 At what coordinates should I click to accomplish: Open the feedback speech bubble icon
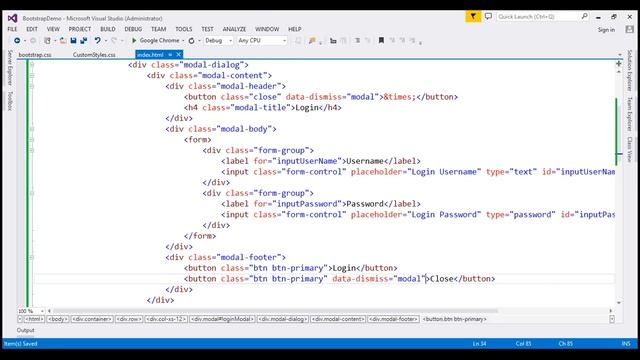(x=488, y=16)
